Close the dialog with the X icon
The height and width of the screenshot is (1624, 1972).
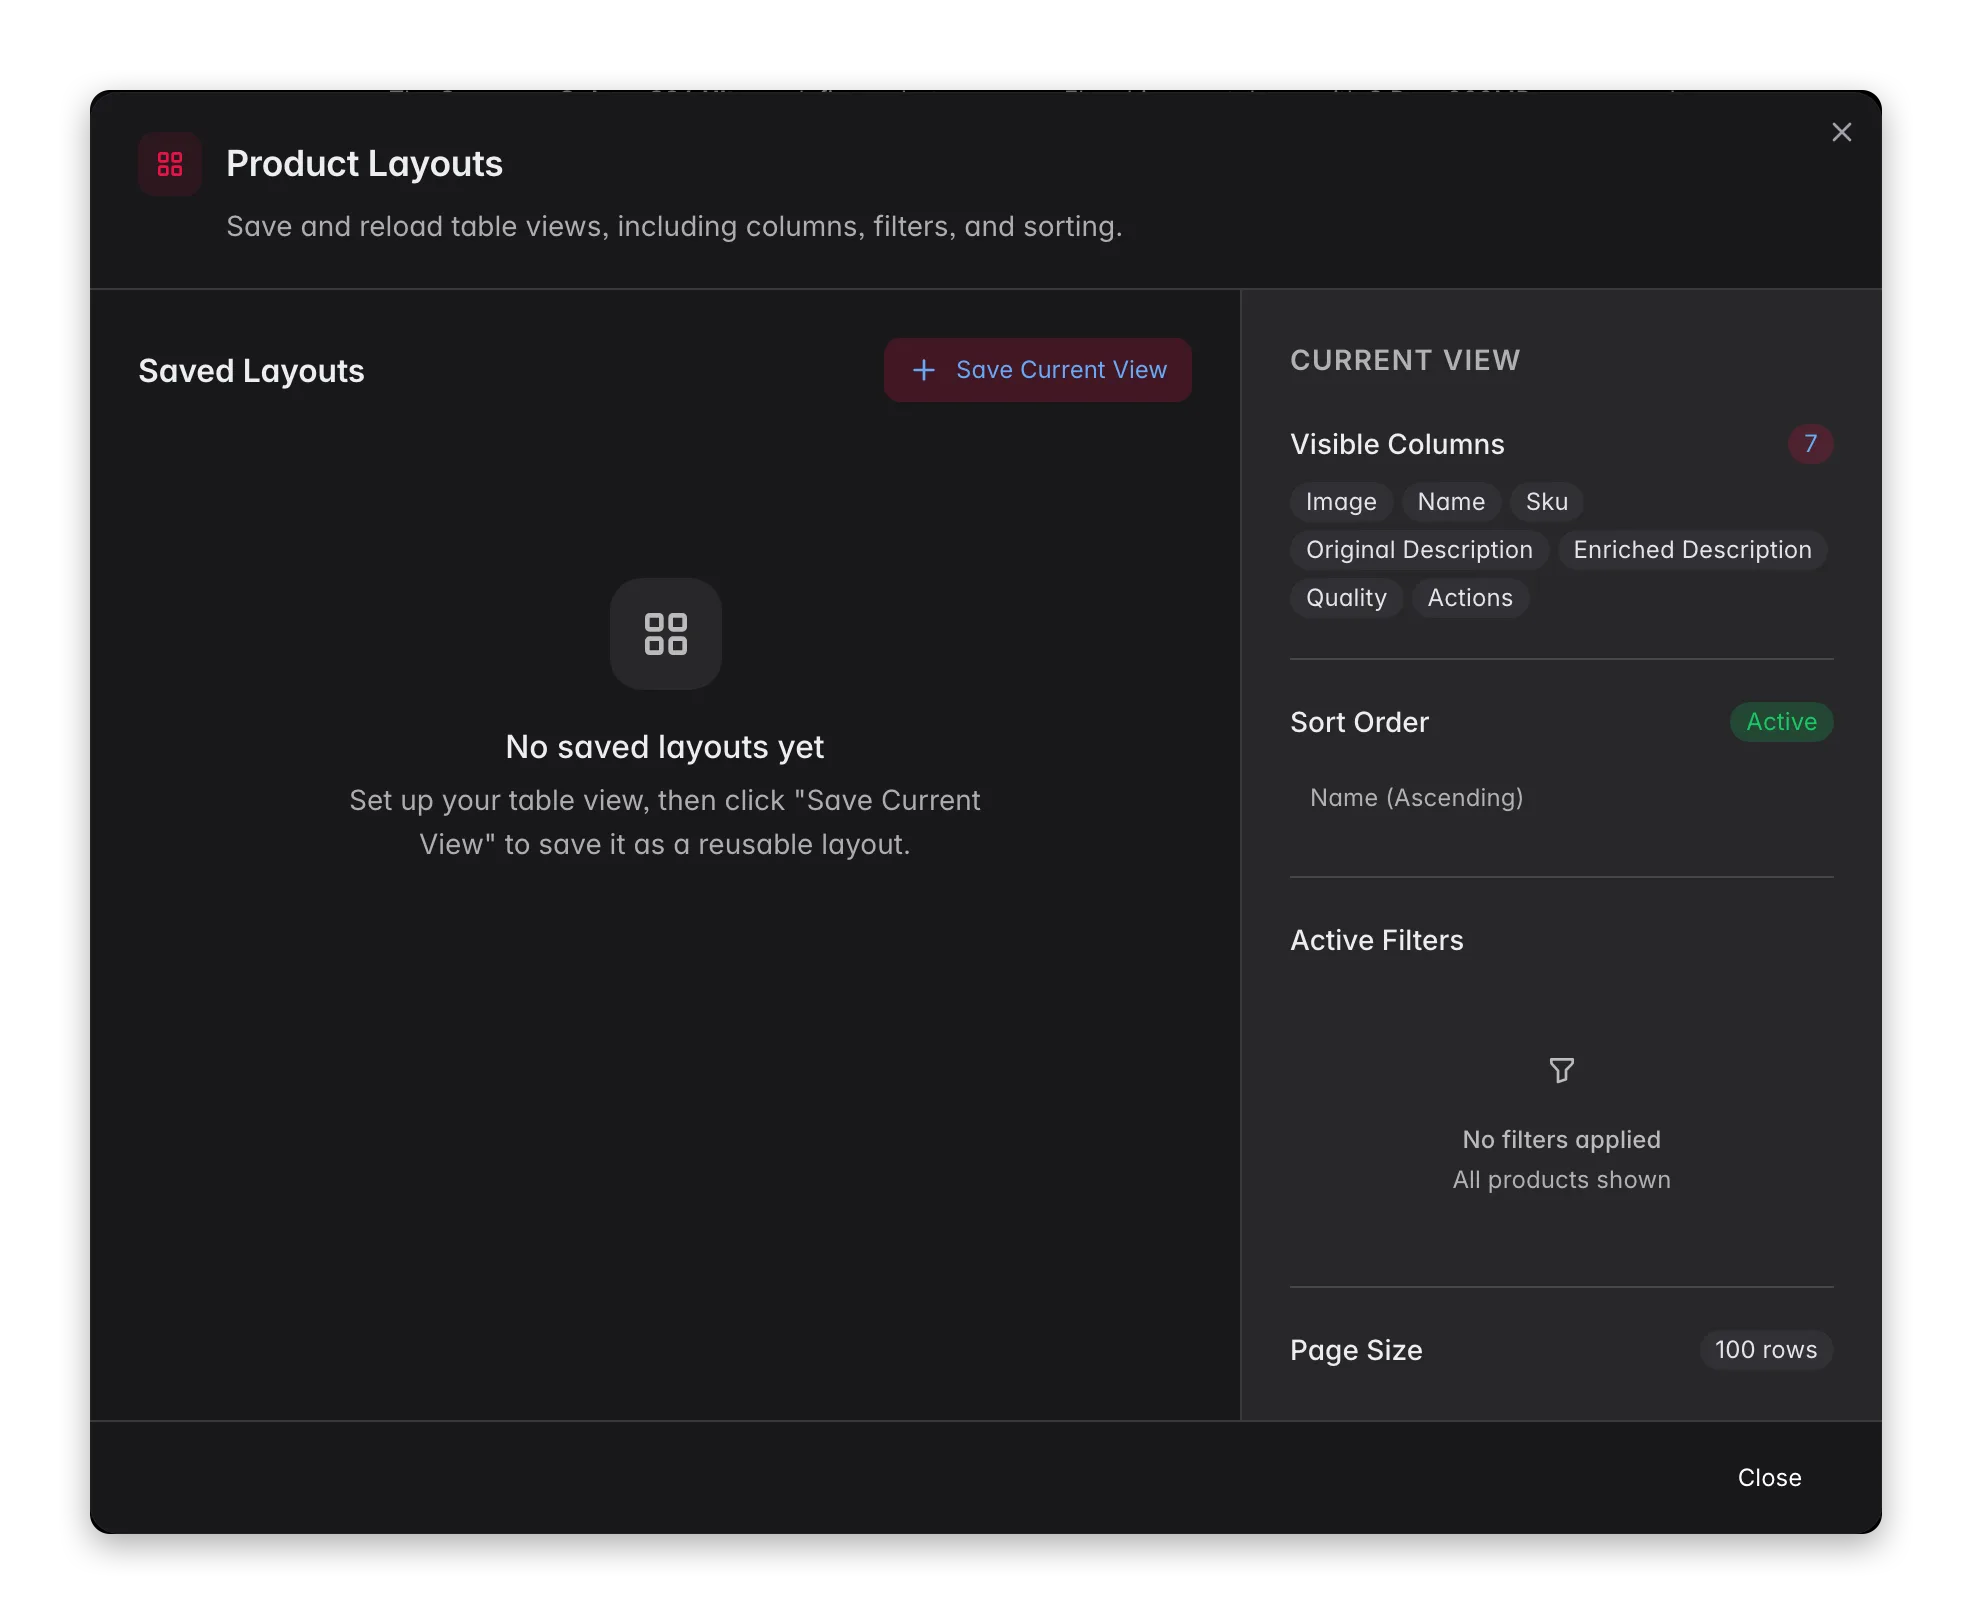[x=1841, y=132]
